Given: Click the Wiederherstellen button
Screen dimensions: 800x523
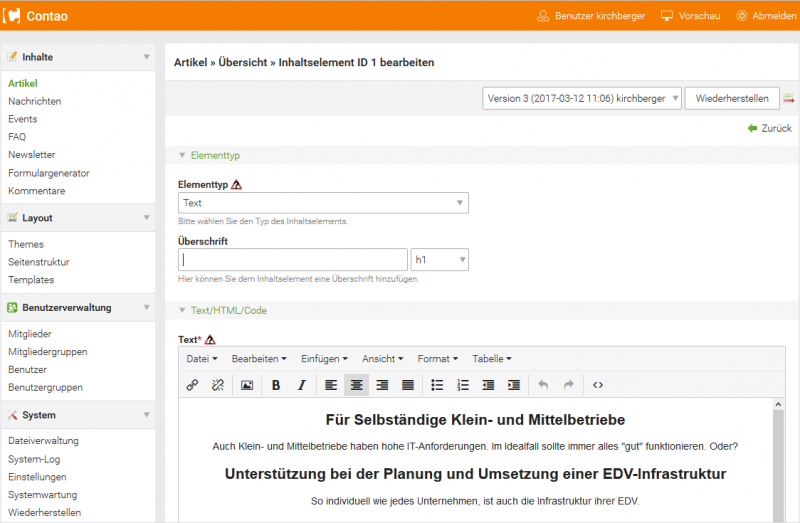Looking at the screenshot, I should coord(731,98).
